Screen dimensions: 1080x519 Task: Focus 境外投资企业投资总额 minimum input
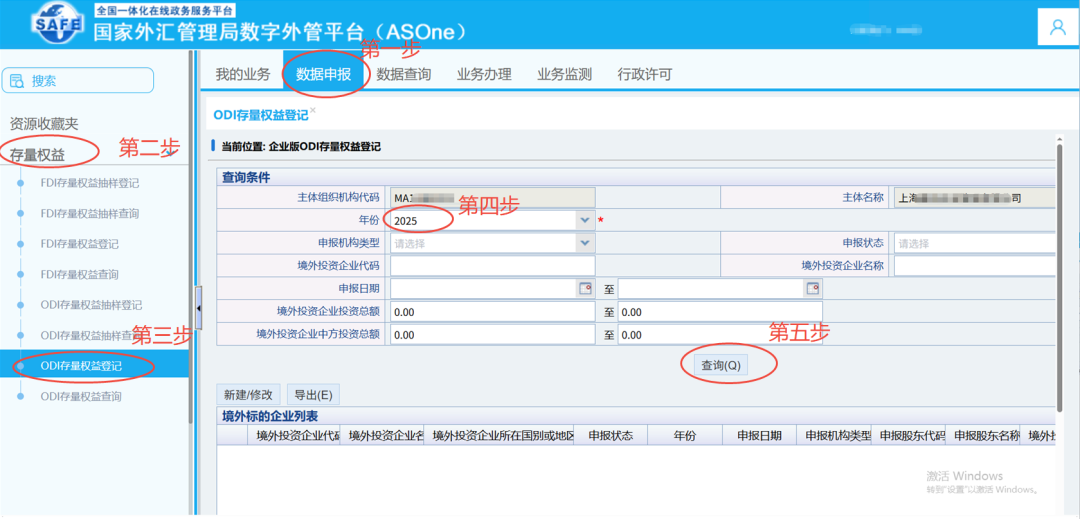click(x=492, y=312)
